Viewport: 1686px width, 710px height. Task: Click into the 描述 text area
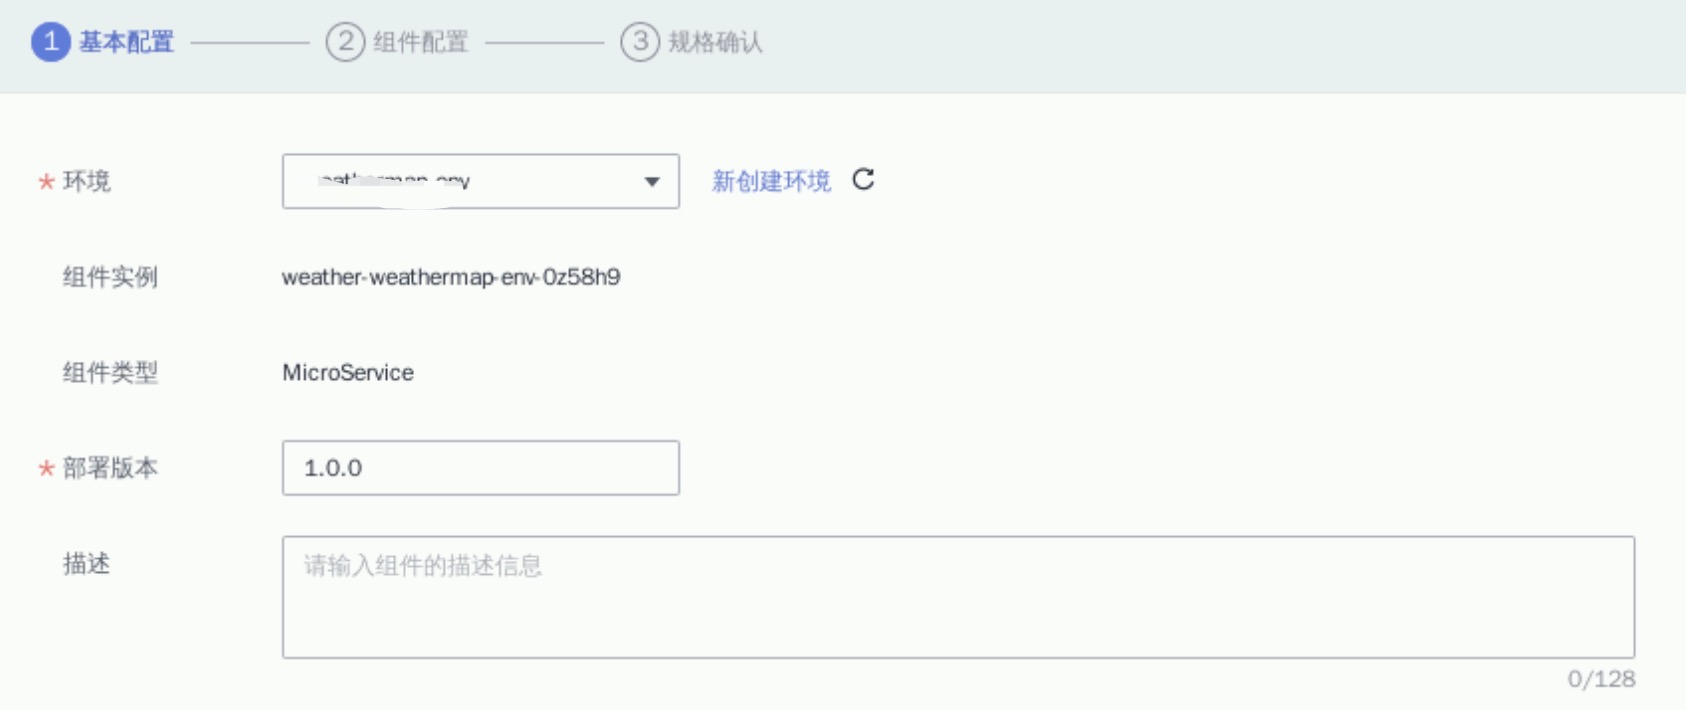[957, 597]
